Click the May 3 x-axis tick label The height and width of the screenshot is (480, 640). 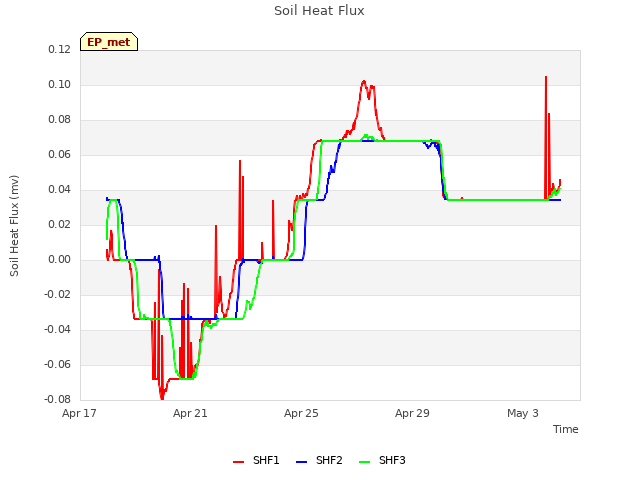click(523, 413)
